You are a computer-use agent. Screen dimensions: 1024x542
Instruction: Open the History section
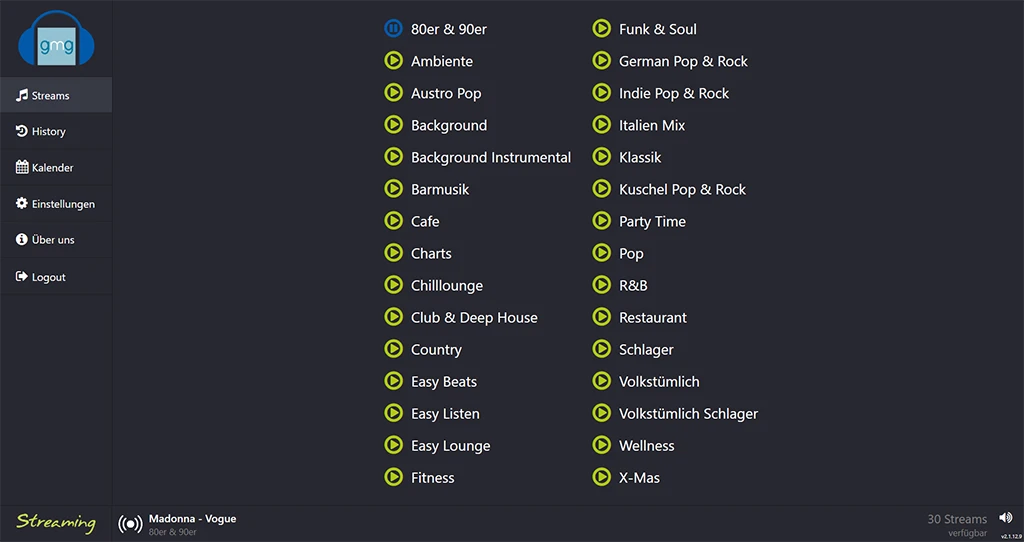tap(48, 132)
